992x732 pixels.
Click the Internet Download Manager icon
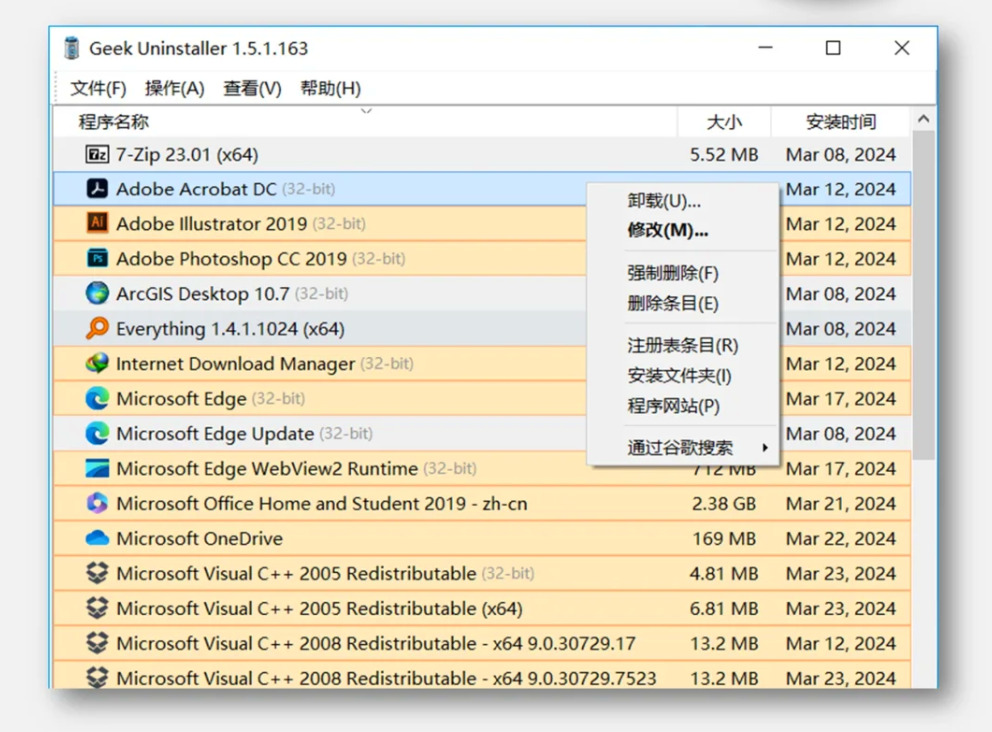pyautogui.click(x=97, y=364)
